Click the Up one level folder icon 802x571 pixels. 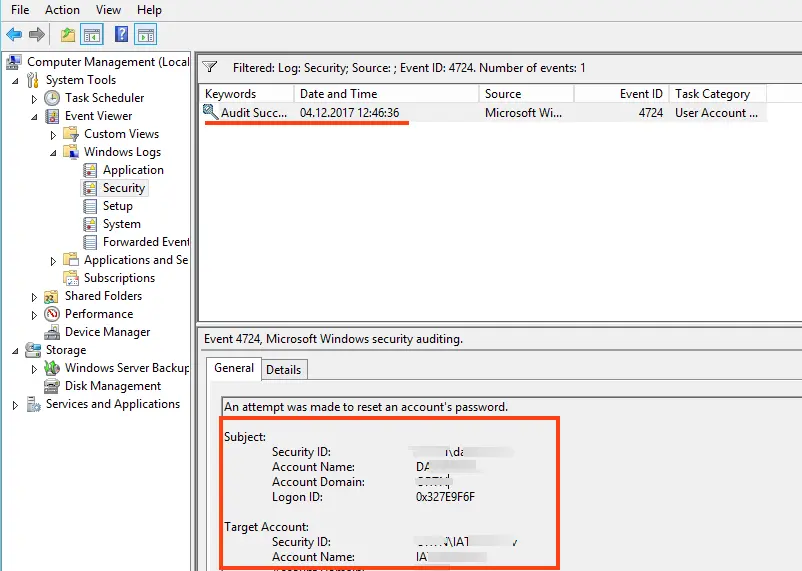[68, 35]
